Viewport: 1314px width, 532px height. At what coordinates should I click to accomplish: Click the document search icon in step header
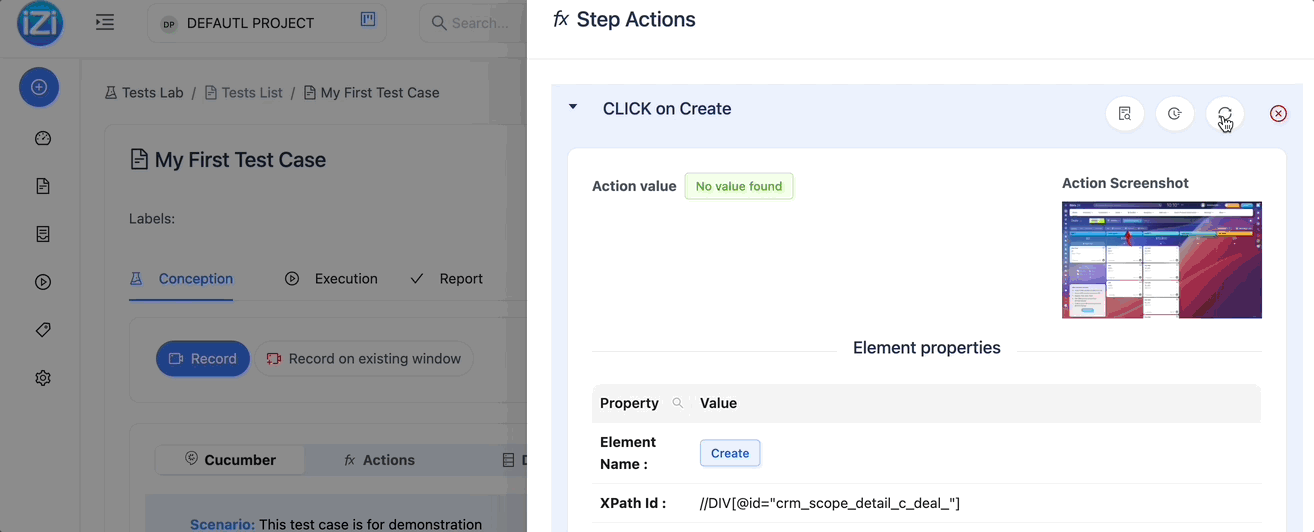click(x=1125, y=114)
